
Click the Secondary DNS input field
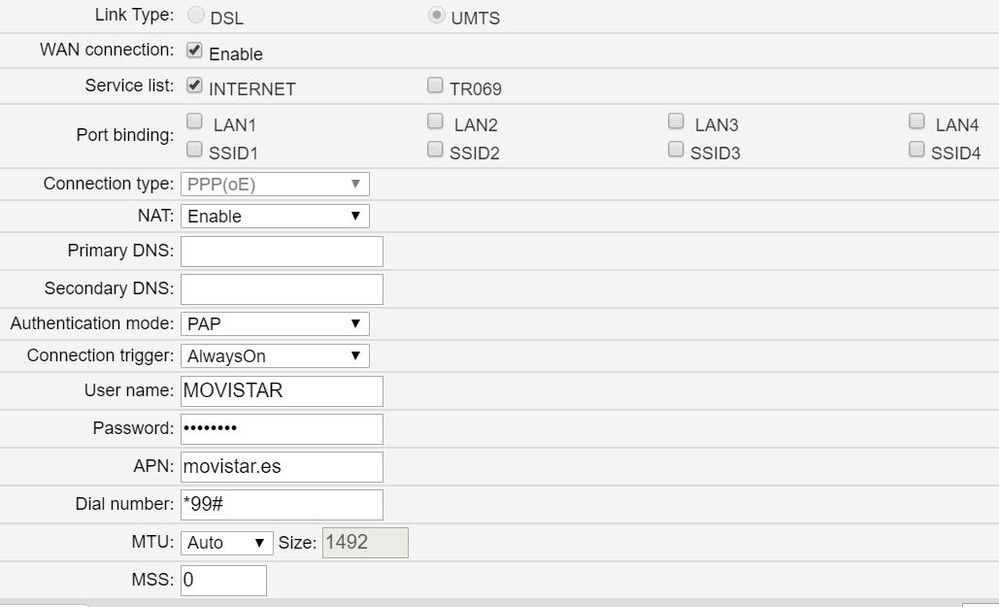pyautogui.click(x=280, y=288)
